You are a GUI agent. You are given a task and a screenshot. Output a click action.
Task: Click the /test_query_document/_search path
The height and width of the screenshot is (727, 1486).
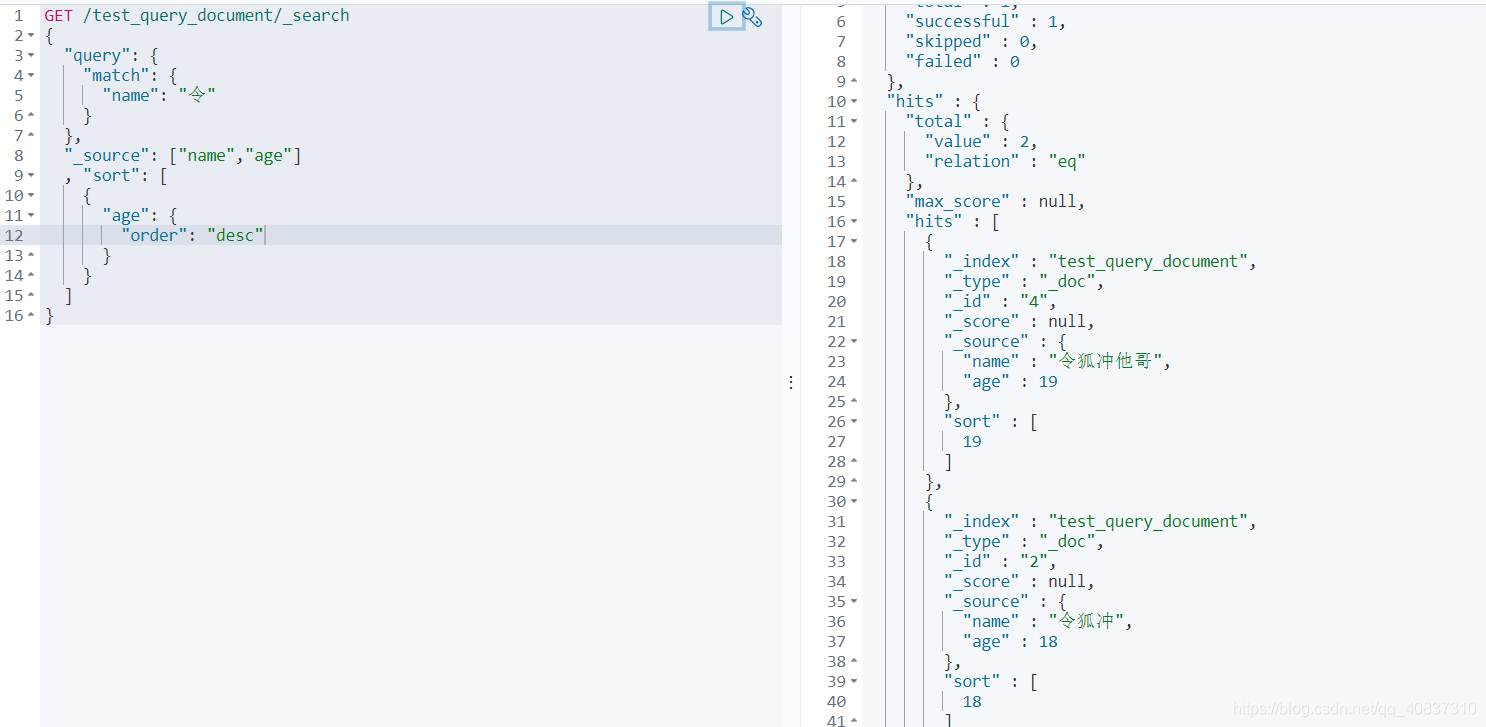(x=216, y=16)
